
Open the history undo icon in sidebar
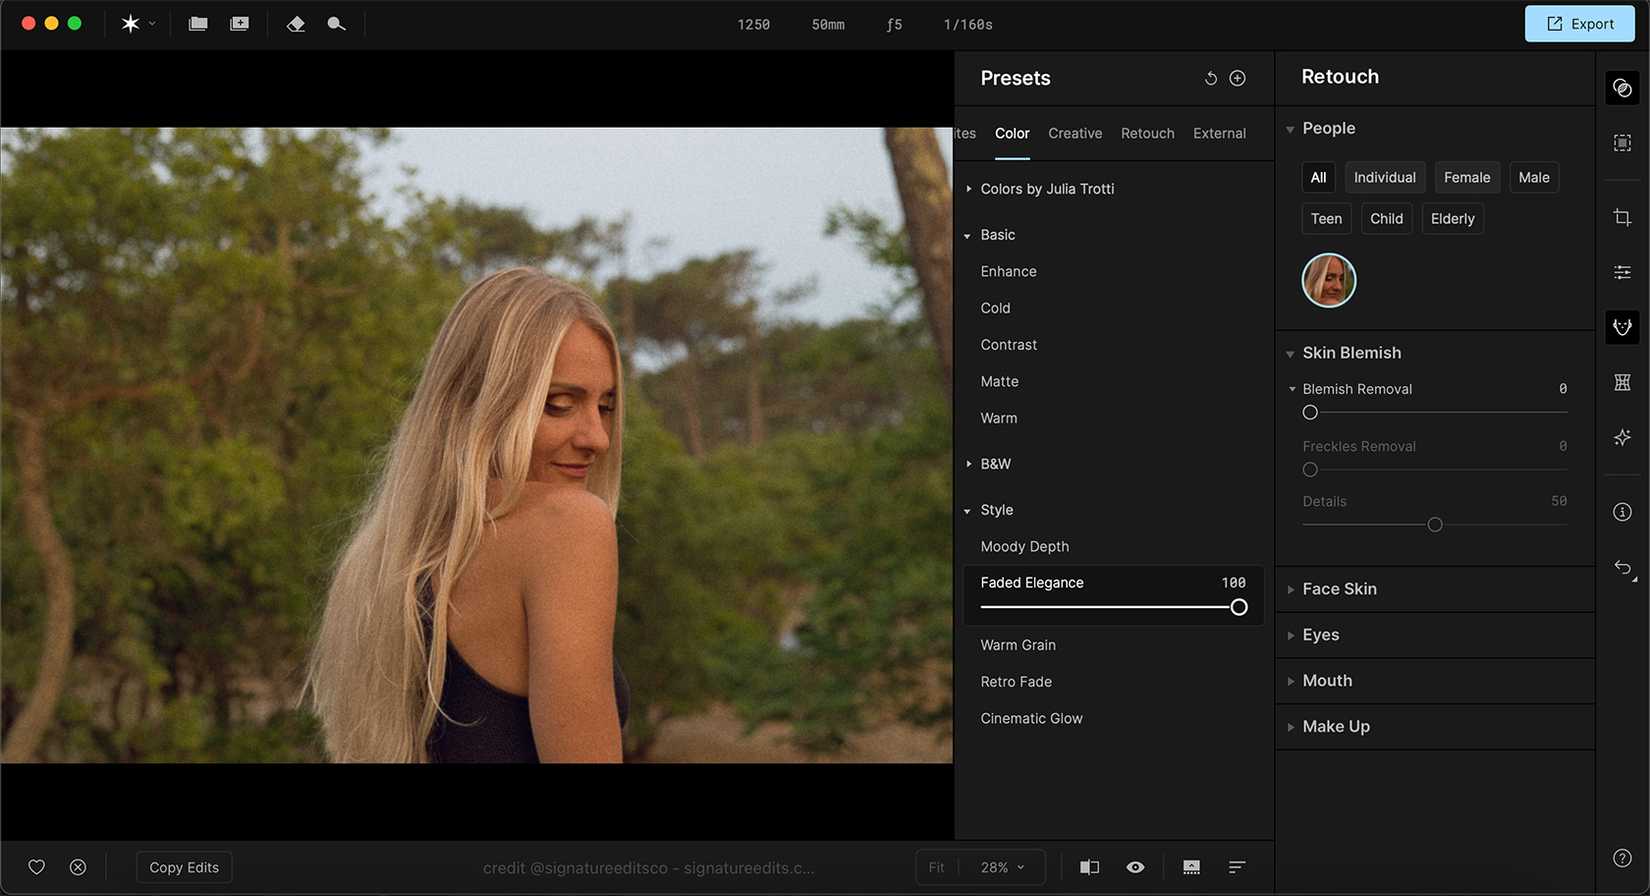click(1623, 568)
